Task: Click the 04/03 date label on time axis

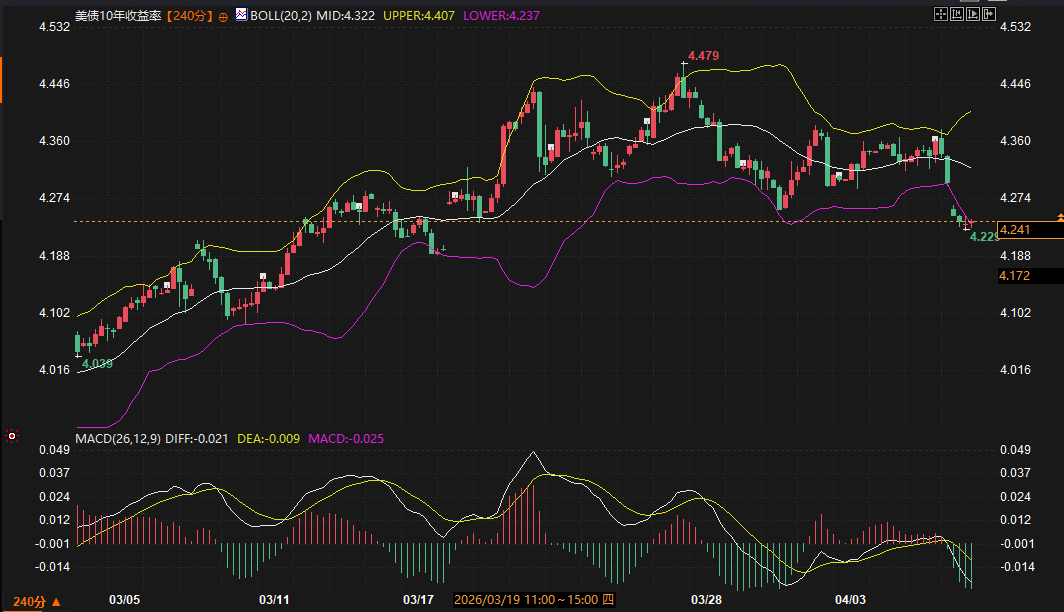Action: click(850, 600)
